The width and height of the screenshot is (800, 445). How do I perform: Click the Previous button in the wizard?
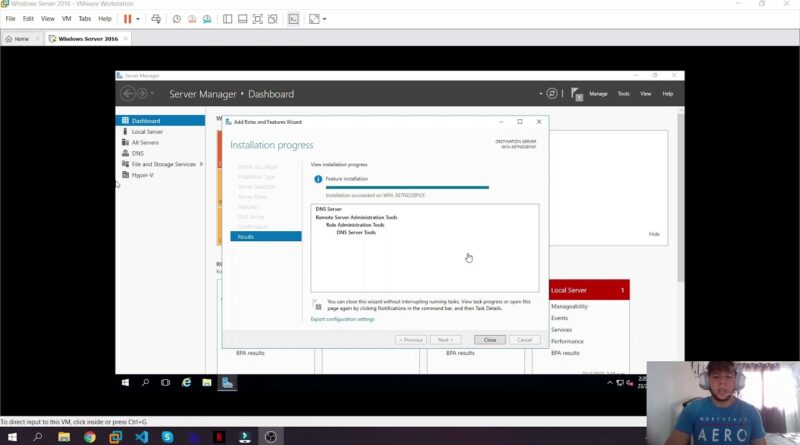pyautogui.click(x=411, y=340)
